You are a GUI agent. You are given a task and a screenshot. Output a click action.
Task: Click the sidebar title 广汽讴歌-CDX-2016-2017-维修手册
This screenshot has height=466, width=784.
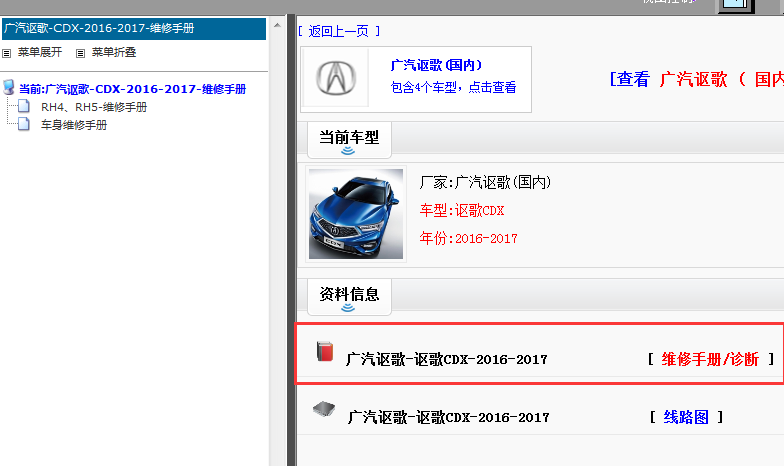(99, 28)
